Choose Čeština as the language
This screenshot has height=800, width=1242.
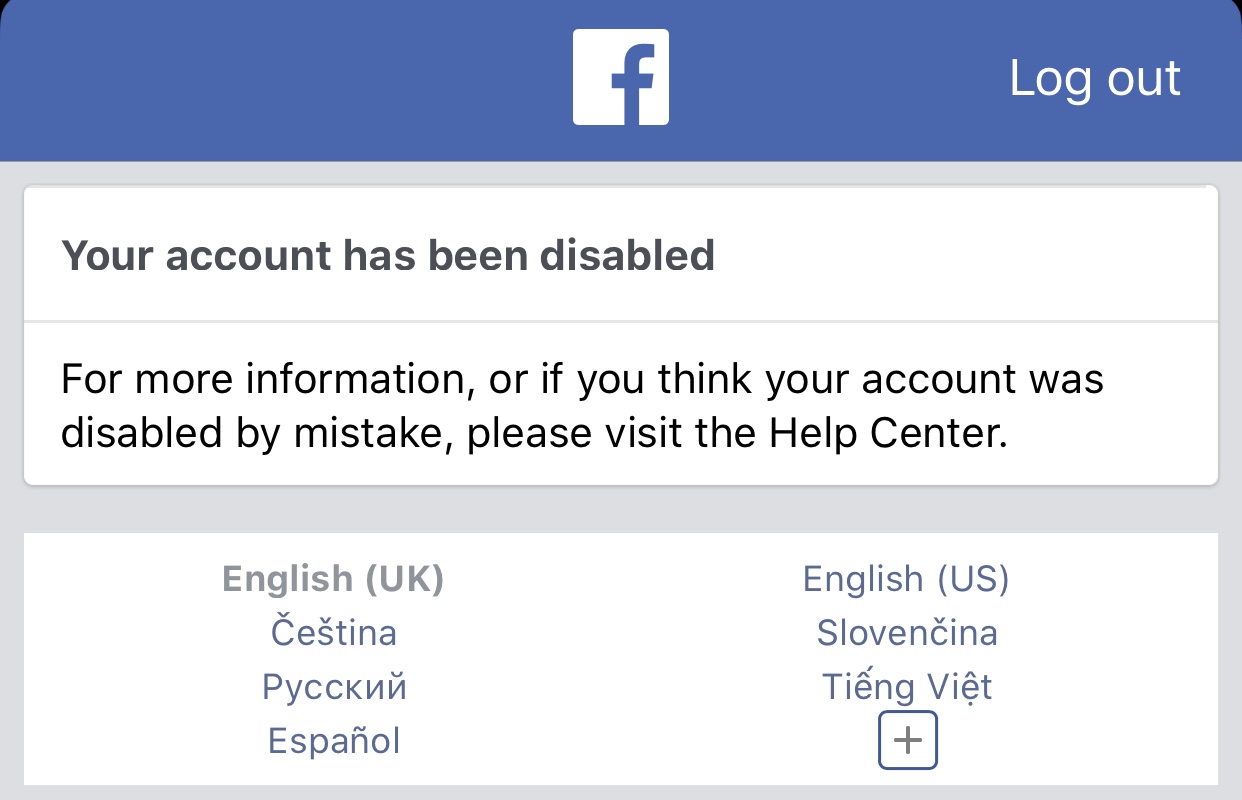tap(333, 633)
